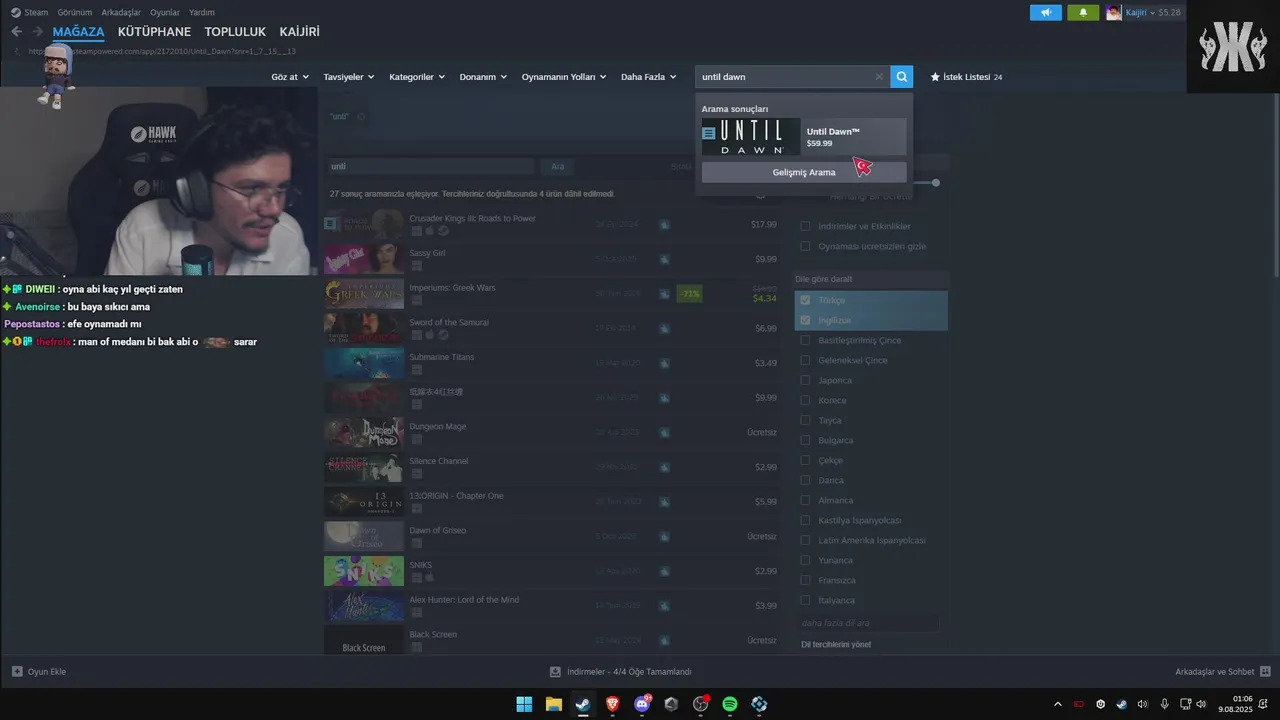1280x720 pixels.
Task: Clear the search box with X icon
Action: pyautogui.click(x=879, y=77)
